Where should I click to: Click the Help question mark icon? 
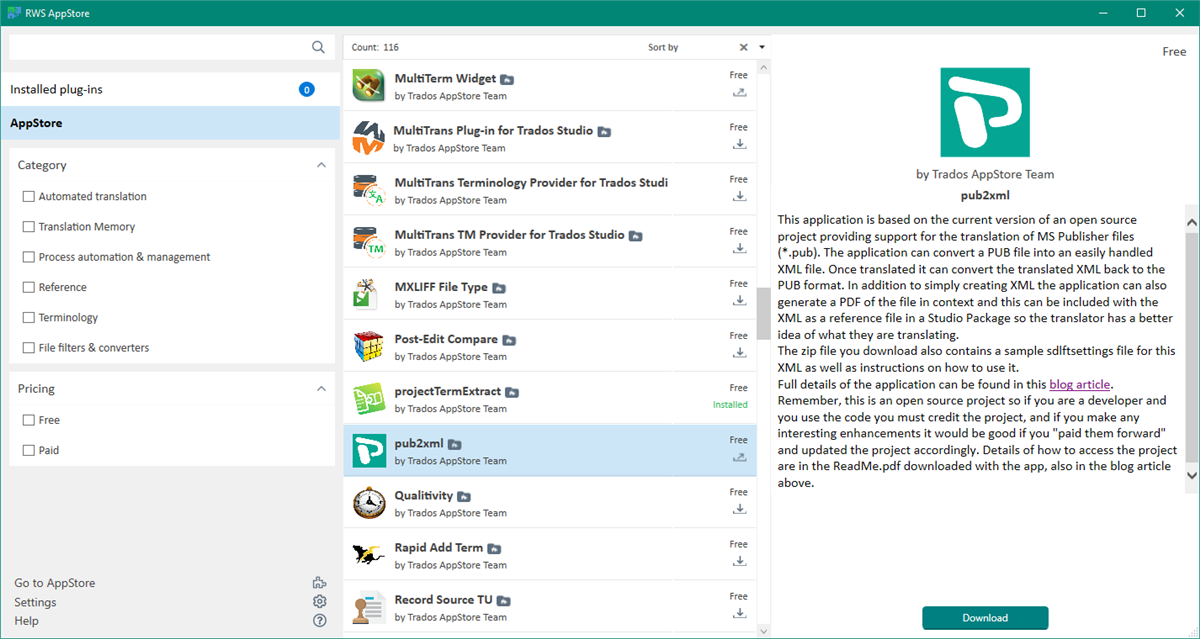pyautogui.click(x=319, y=621)
